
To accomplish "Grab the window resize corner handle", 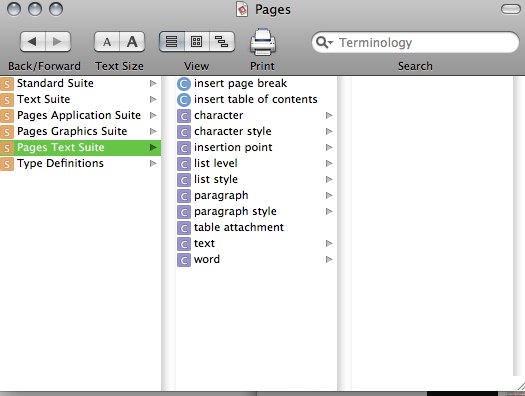I will (x=520, y=385).
